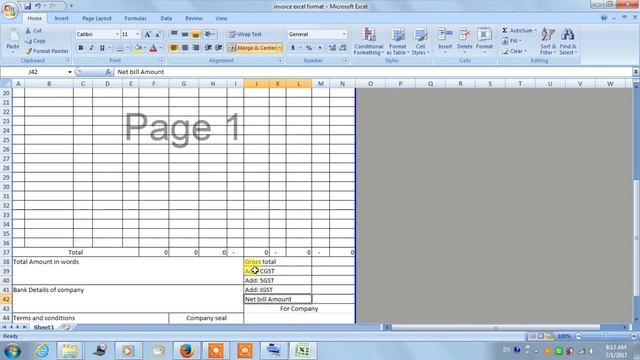Open the Data tab
This screenshot has height=360, width=640.
pyautogui.click(x=166, y=18)
